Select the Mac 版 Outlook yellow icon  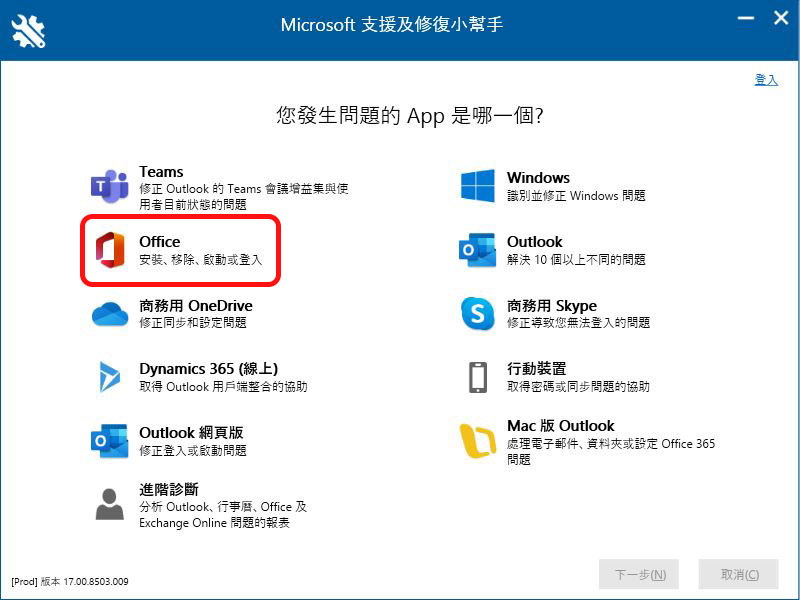[x=478, y=441]
